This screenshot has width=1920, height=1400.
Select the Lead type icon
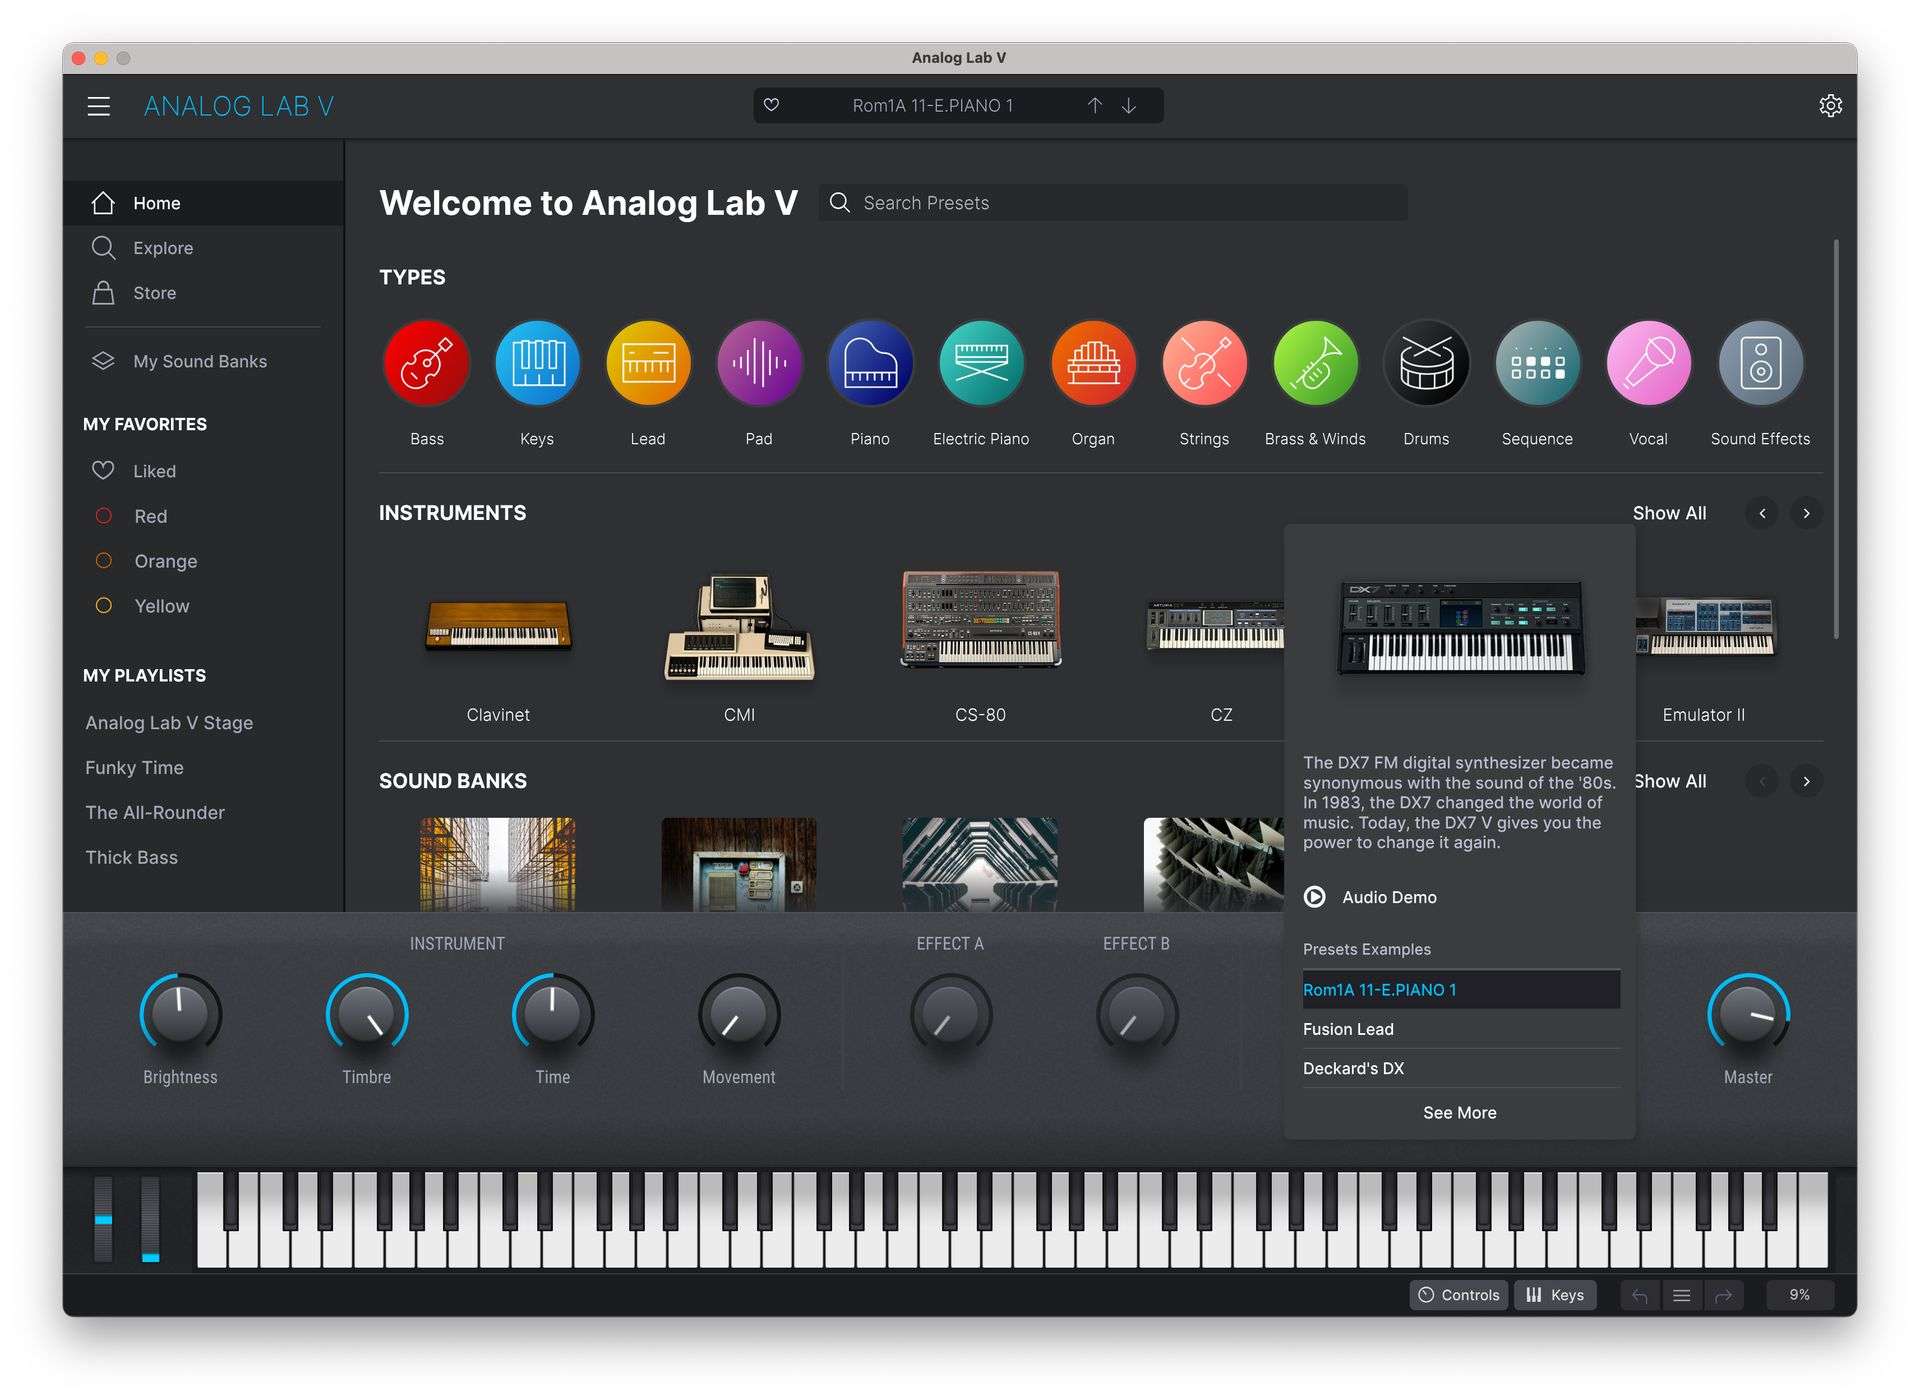648,363
